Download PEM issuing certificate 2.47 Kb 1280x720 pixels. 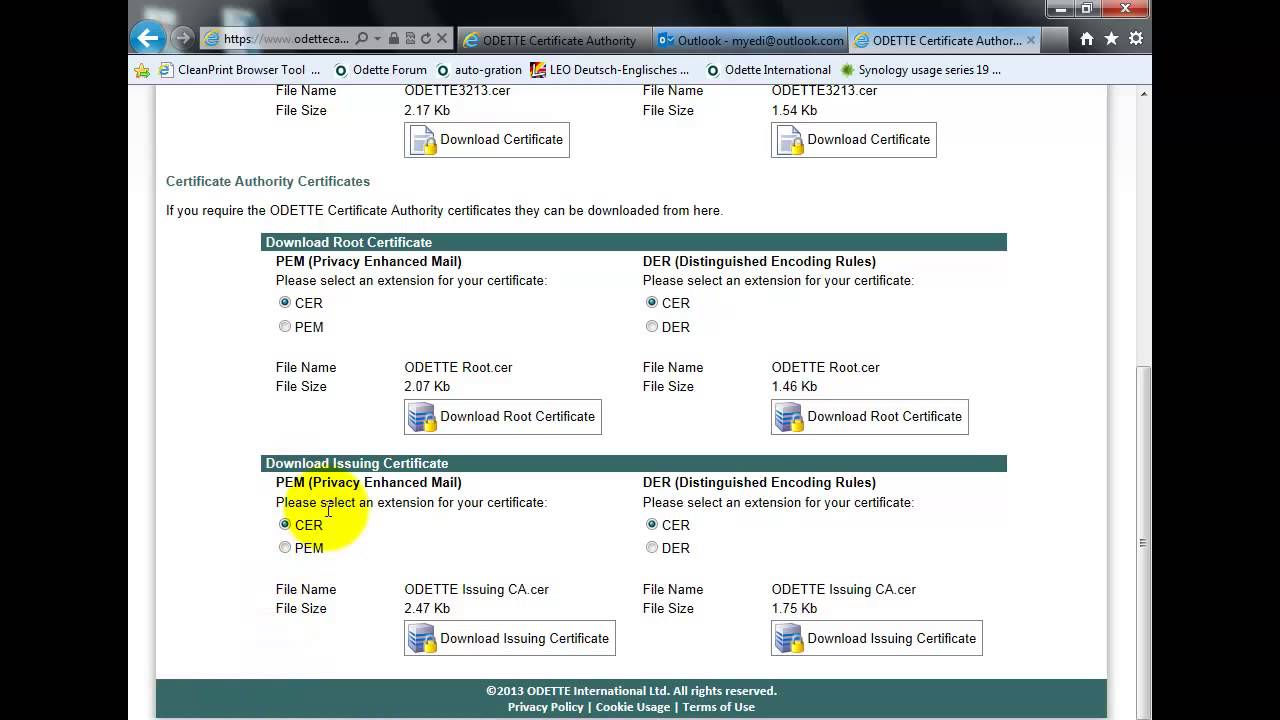click(x=510, y=638)
